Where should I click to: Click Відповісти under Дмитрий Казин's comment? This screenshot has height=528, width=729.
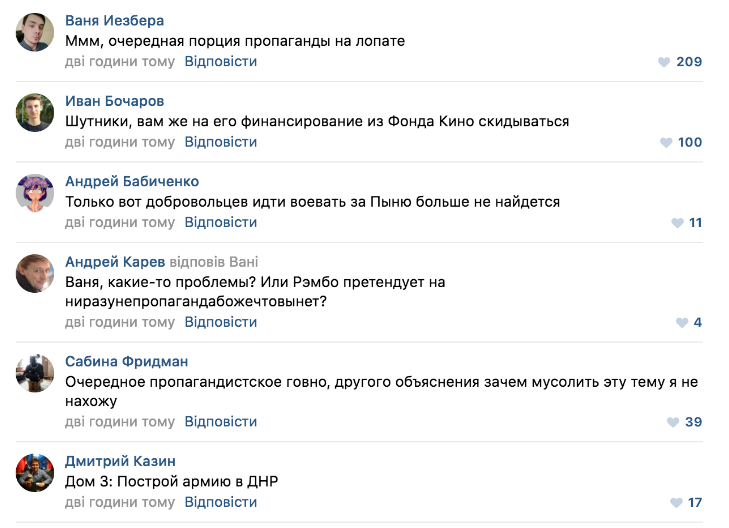tap(220, 502)
